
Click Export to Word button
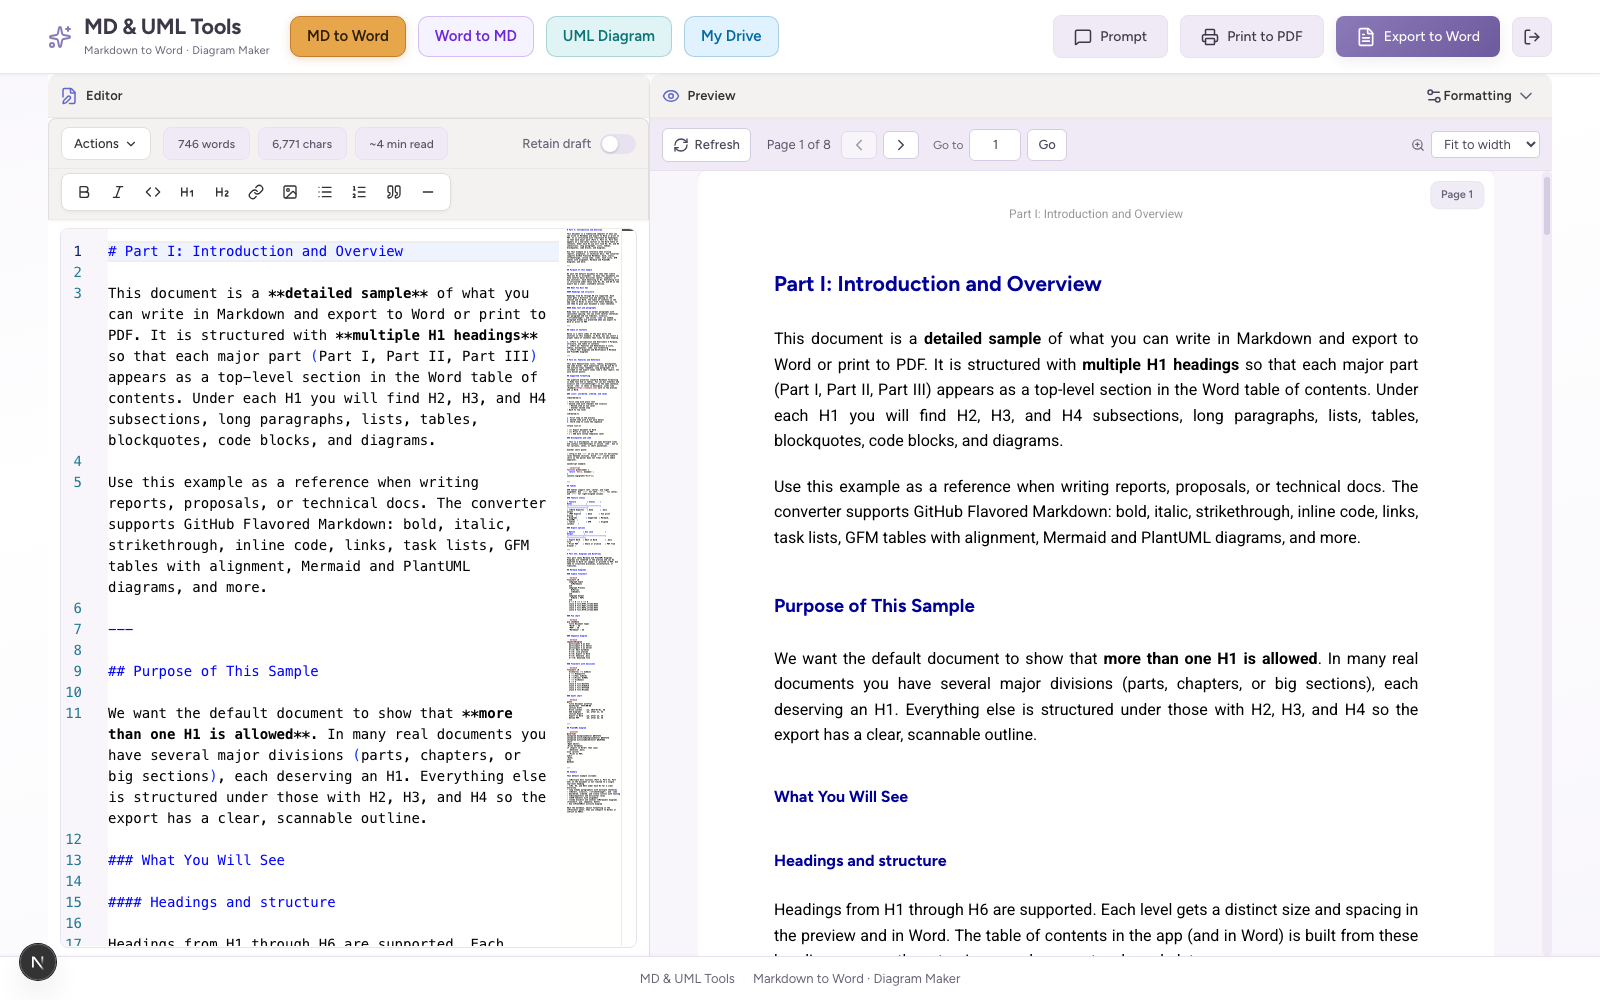coord(1418,37)
